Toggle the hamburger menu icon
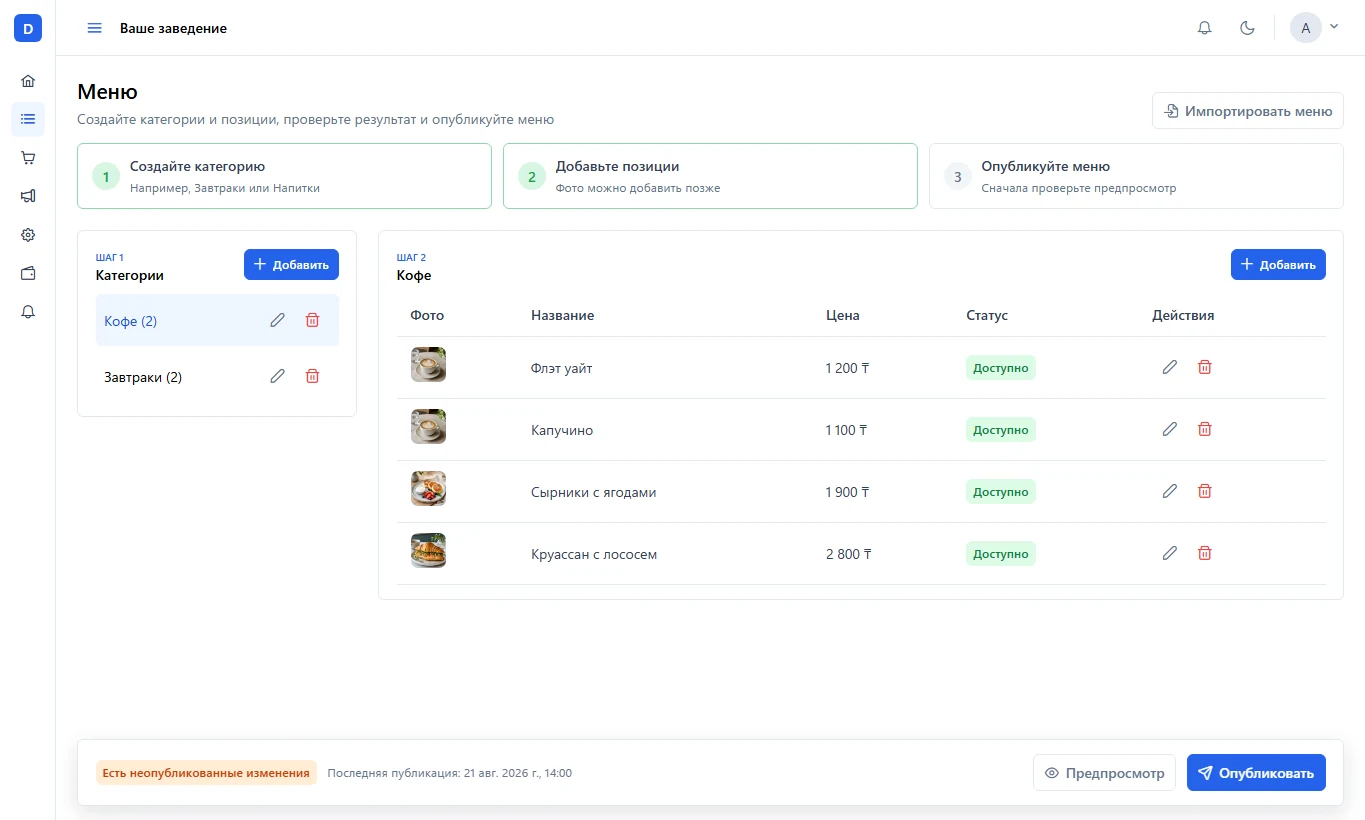 pos(95,28)
